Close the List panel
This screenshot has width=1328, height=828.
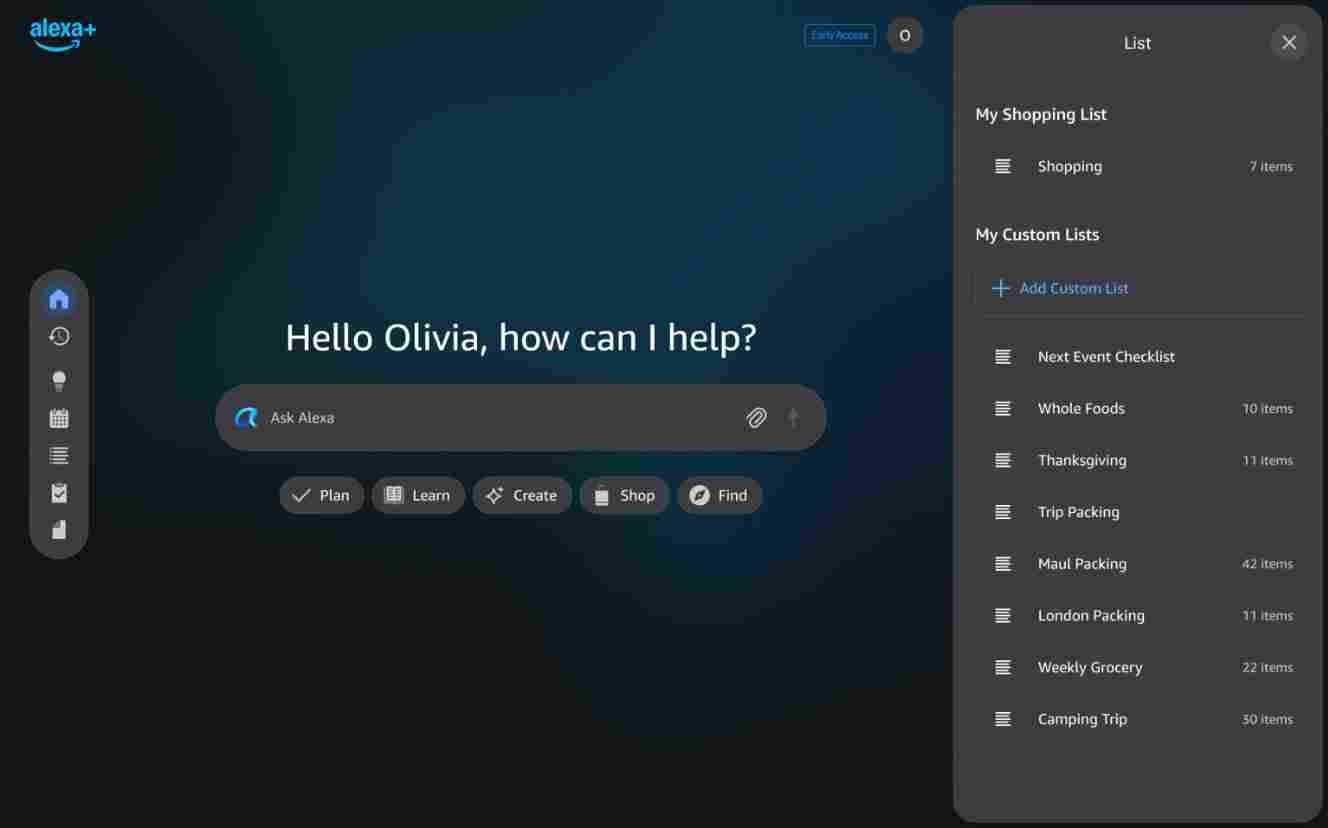click(x=1289, y=43)
